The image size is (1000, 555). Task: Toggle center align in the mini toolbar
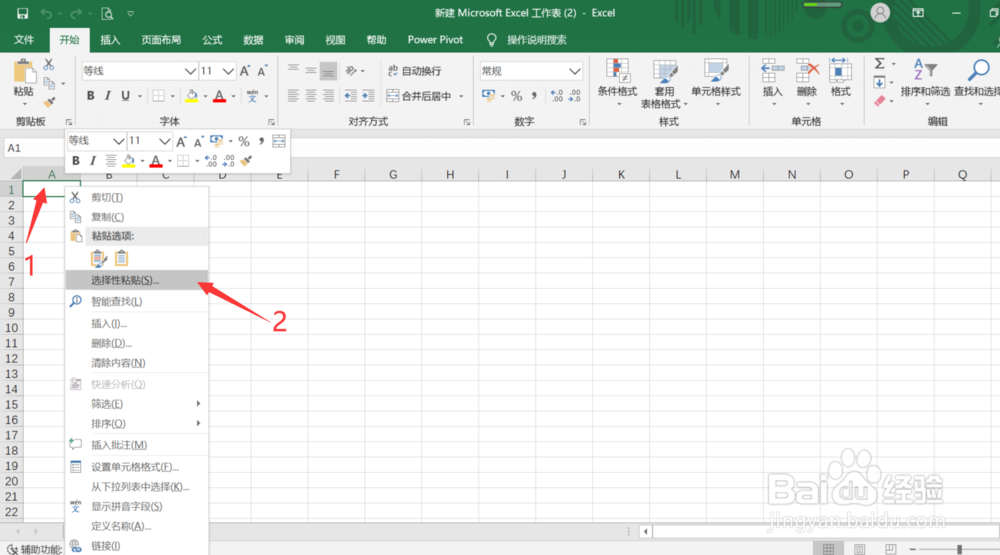111,161
